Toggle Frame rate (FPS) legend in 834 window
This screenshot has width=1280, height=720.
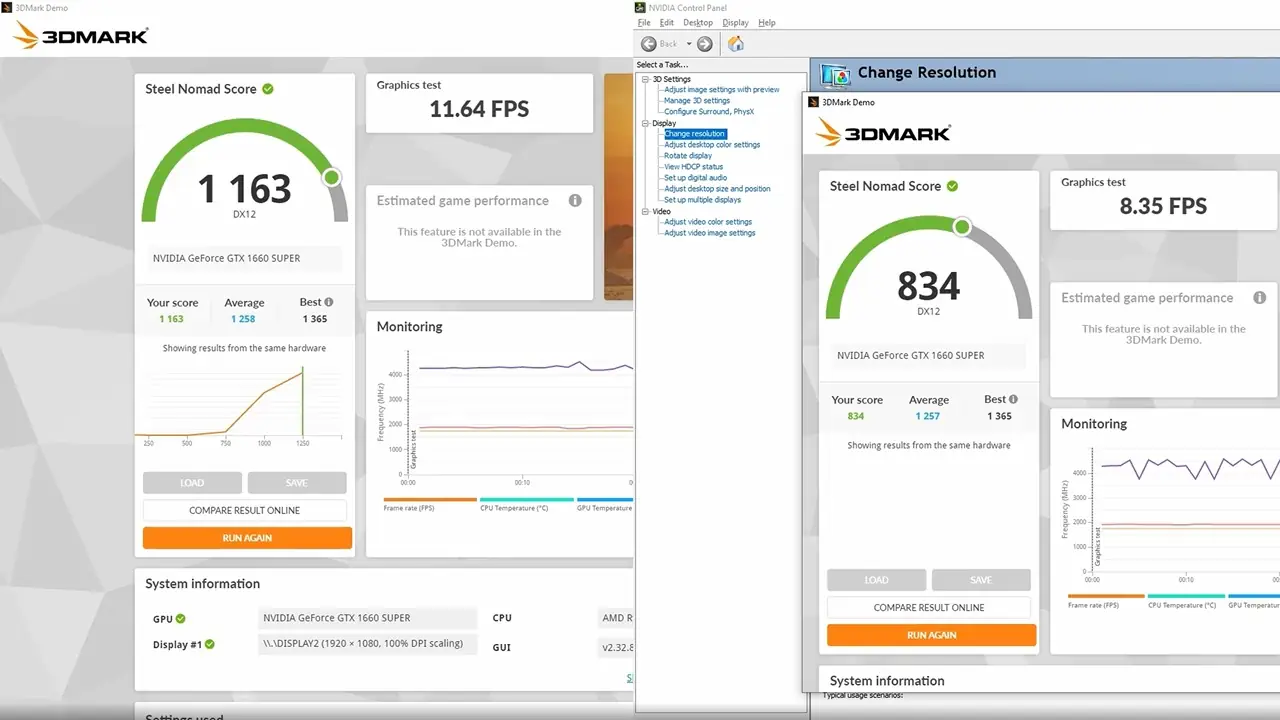point(1106,601)
